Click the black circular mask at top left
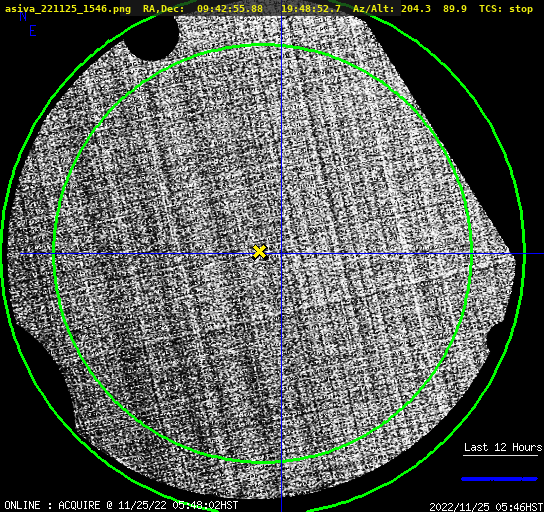 click(151, 37)
